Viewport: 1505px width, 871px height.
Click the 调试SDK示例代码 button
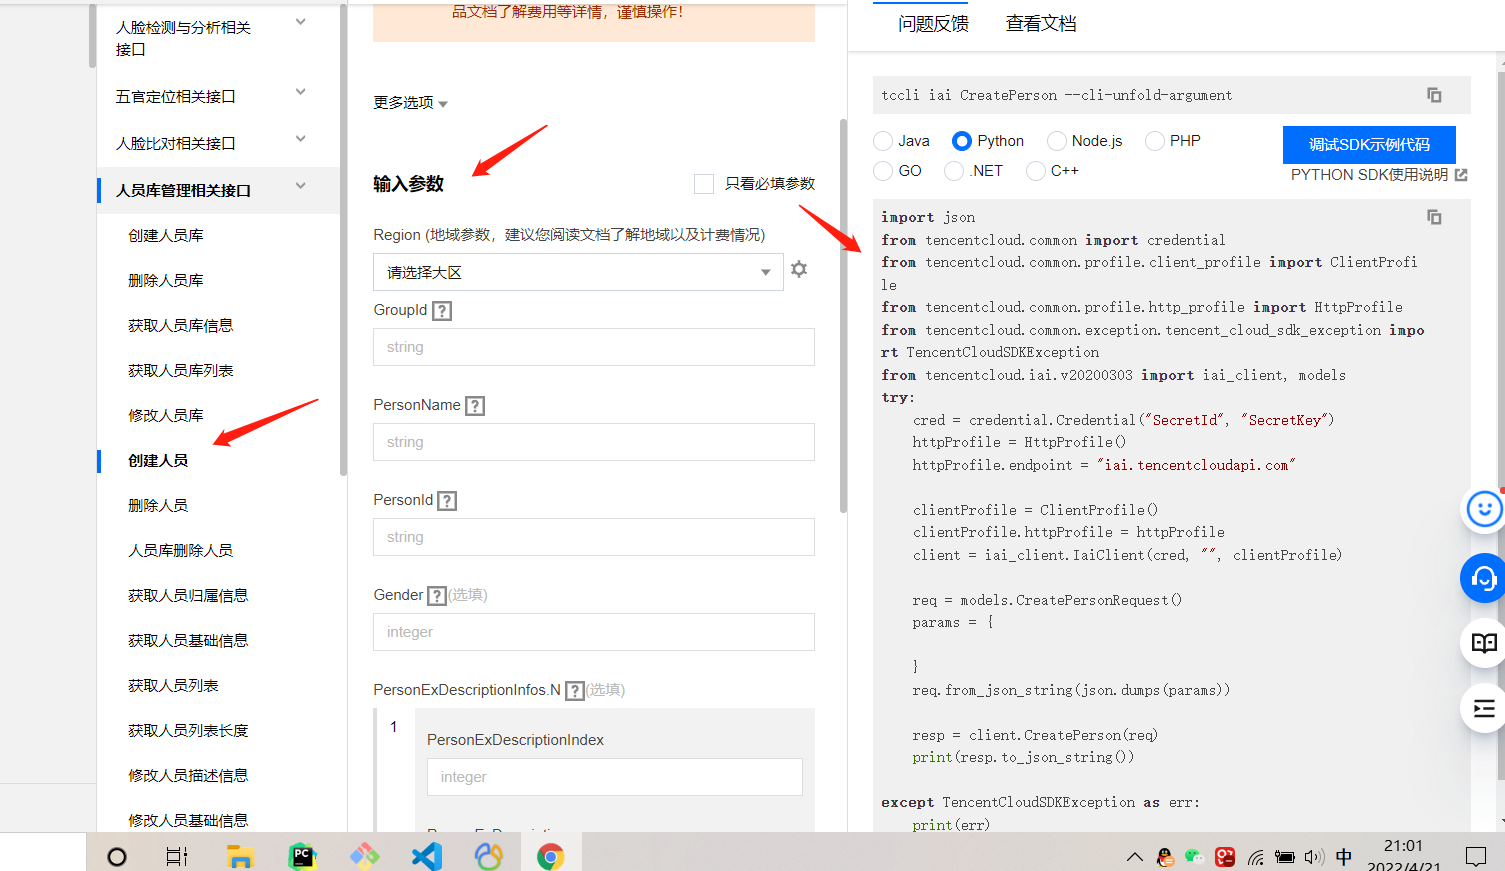coord(1369,144)
